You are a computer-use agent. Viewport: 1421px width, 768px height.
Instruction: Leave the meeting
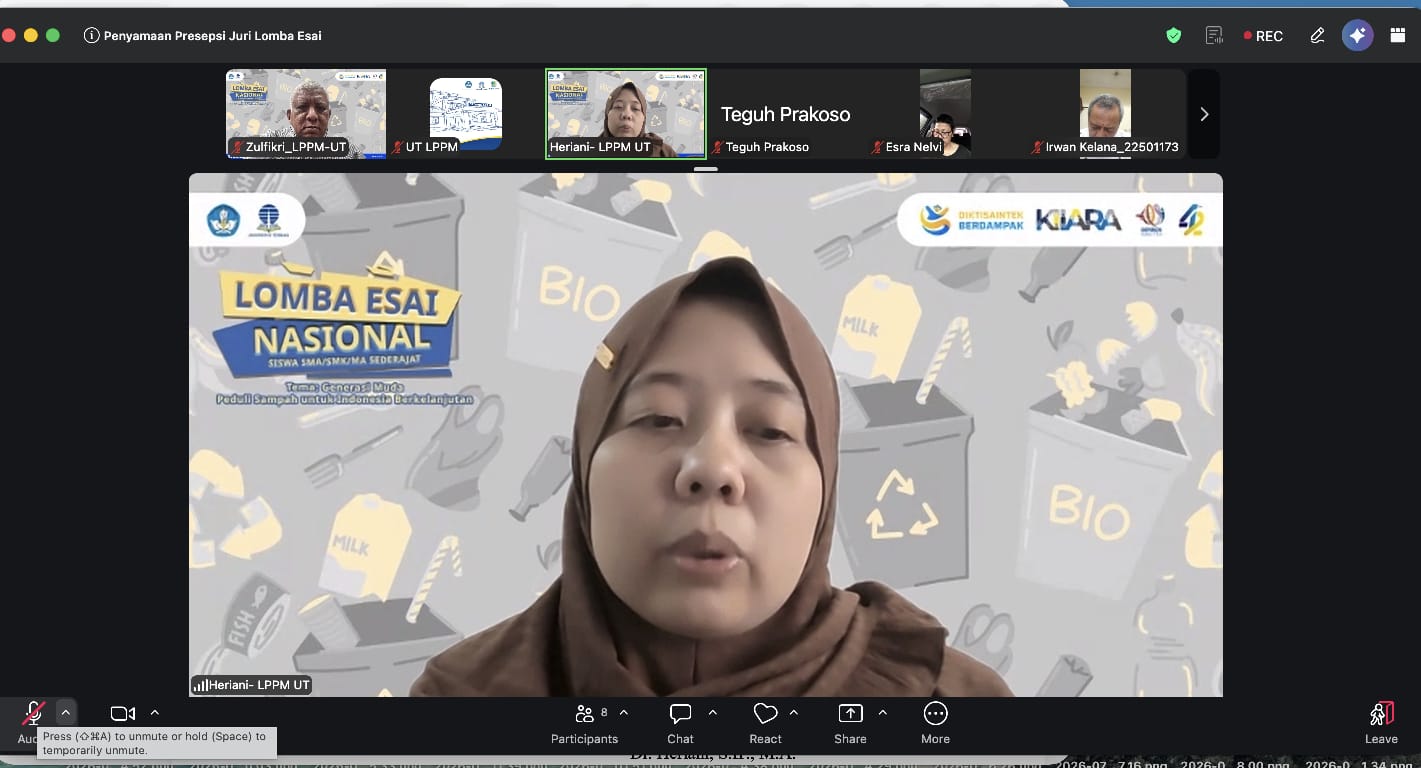click(x=1381, y=724)
